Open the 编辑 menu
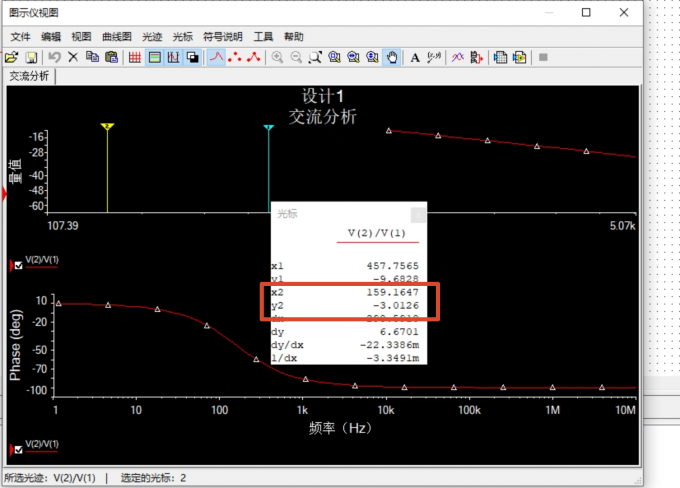The height and width of the screenshot is (488, 680). click(51, 36)
